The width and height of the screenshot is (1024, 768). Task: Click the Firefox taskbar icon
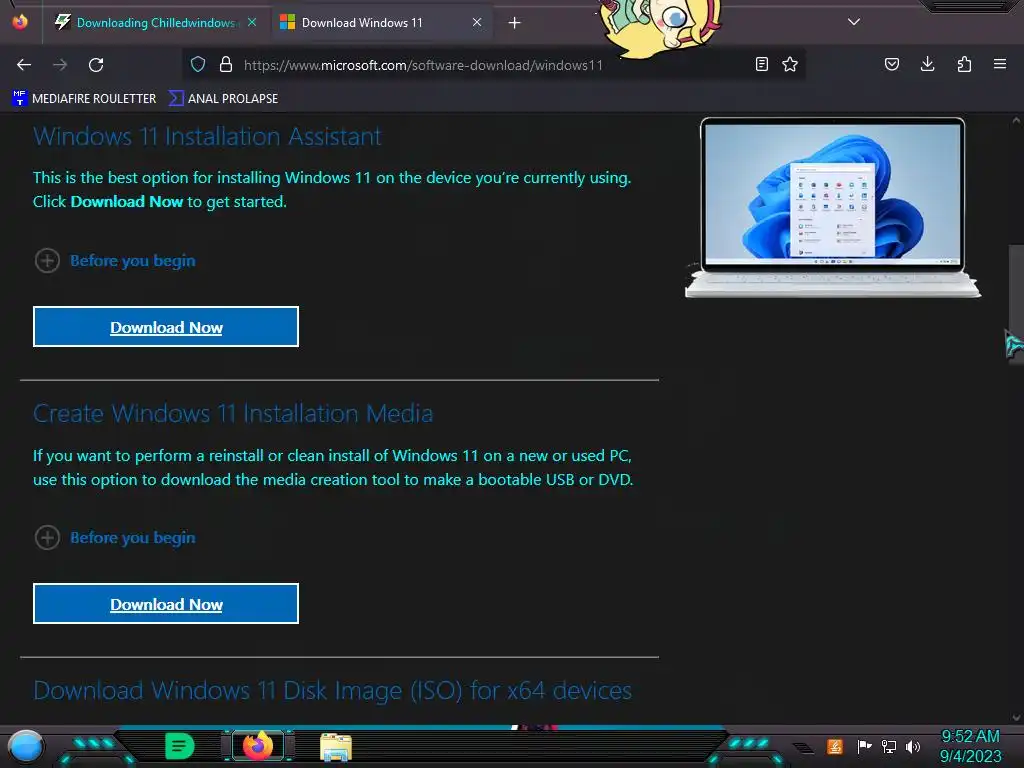point(258,745)
